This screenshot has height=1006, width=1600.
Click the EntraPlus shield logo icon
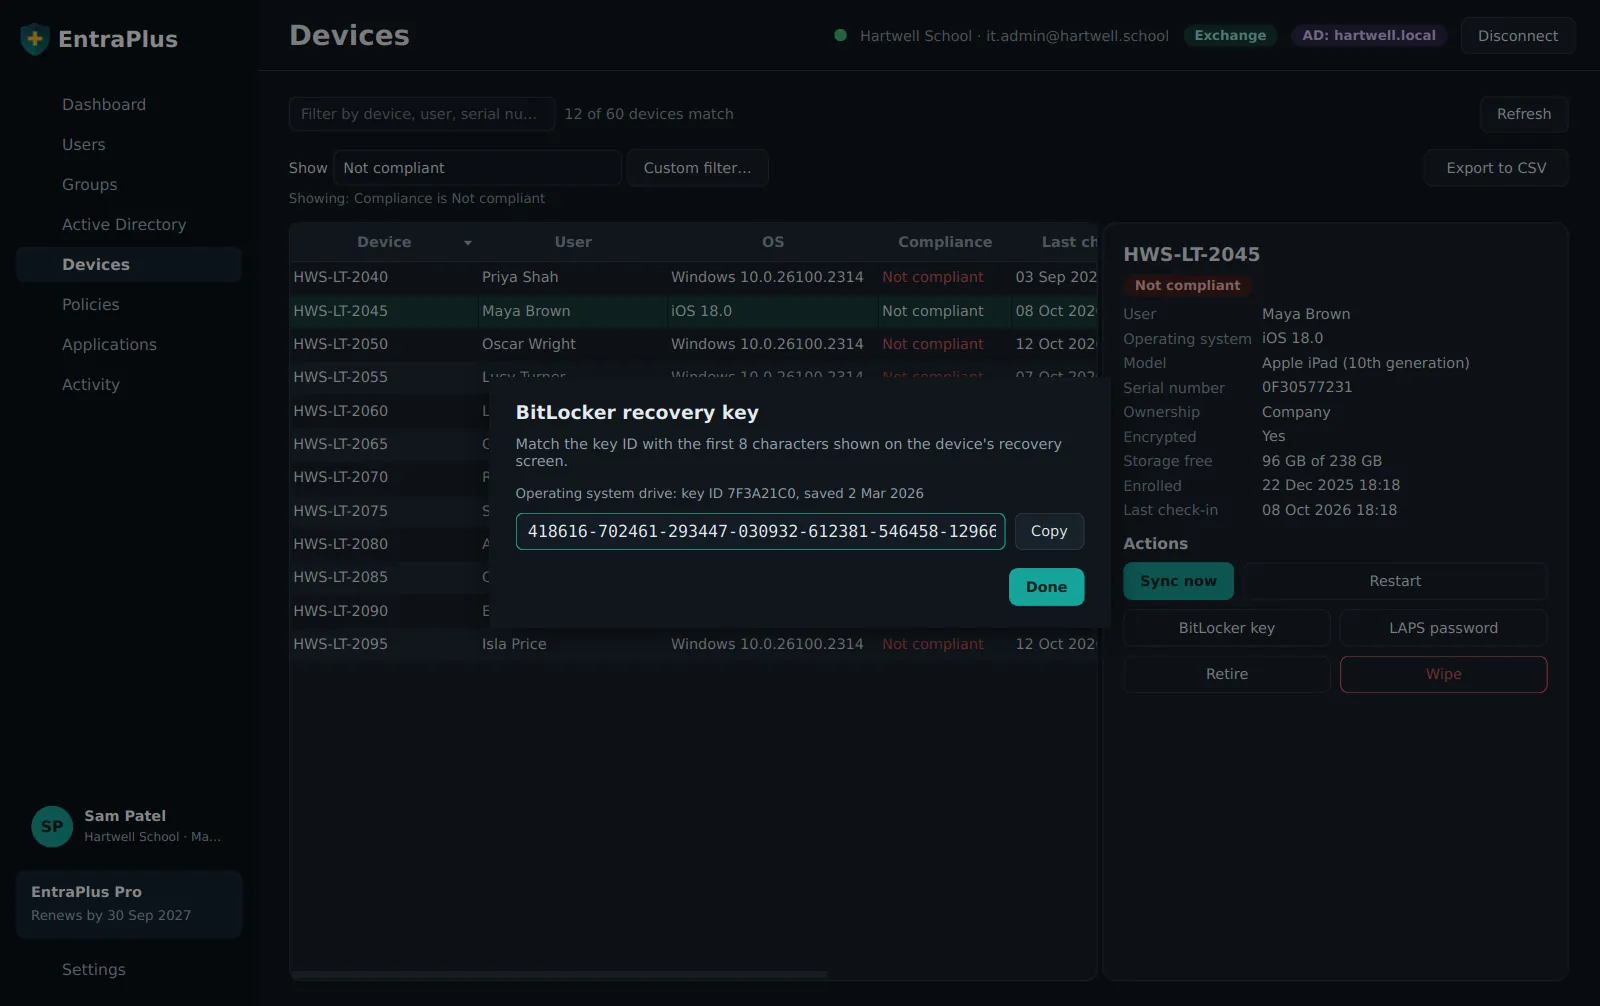click(x=35, y=39)
